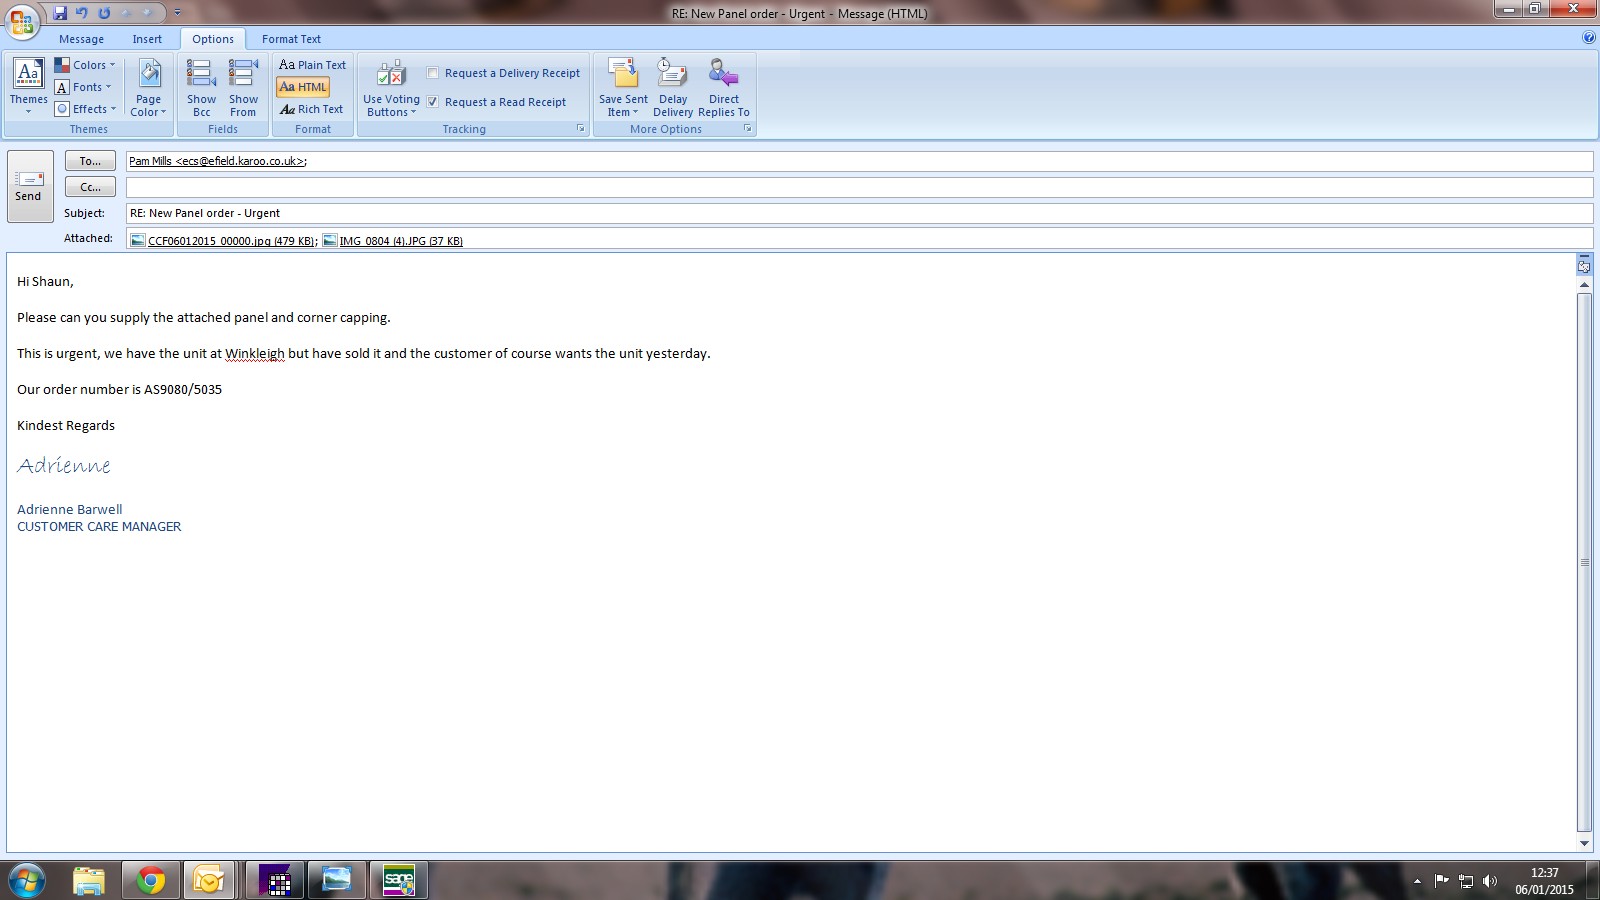Uncheck Request a Read Receipt
Viewport: 1600px width, 900px height.
pyautogui.click(x=433, y=102)
